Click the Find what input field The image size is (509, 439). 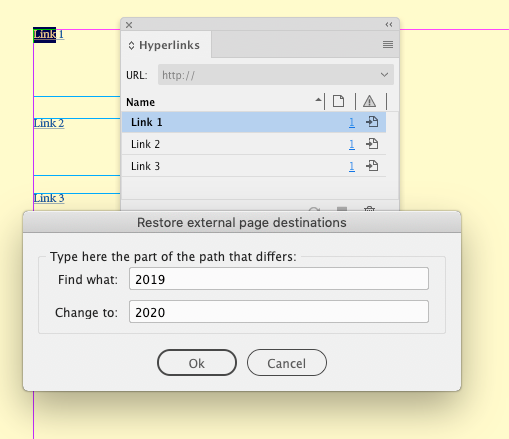[x=279, y=279]
